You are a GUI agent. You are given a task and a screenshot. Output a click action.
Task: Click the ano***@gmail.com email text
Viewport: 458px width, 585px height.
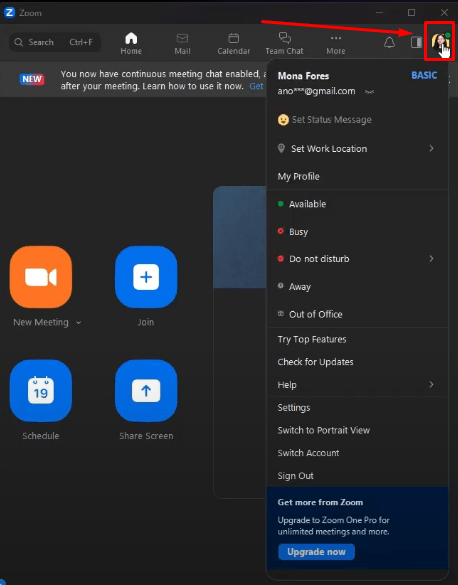316,91
